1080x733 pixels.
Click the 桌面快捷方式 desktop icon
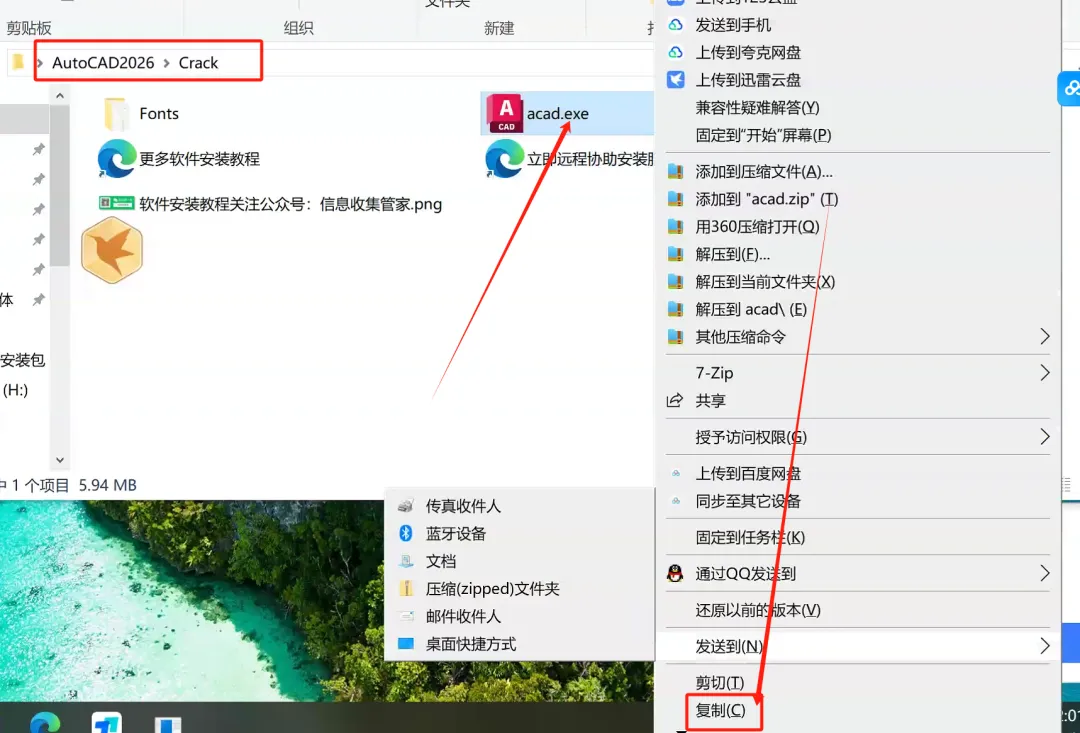click(406, 643)
